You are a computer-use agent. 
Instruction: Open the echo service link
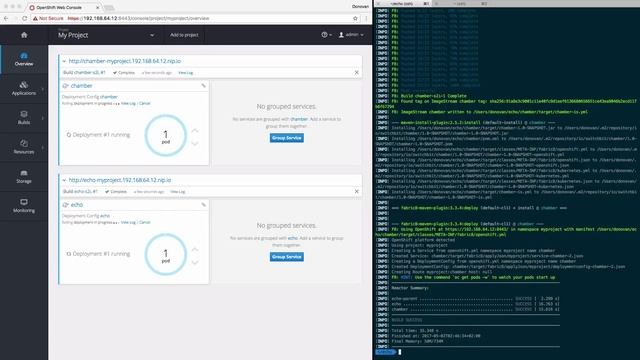(x=77, y=204)
